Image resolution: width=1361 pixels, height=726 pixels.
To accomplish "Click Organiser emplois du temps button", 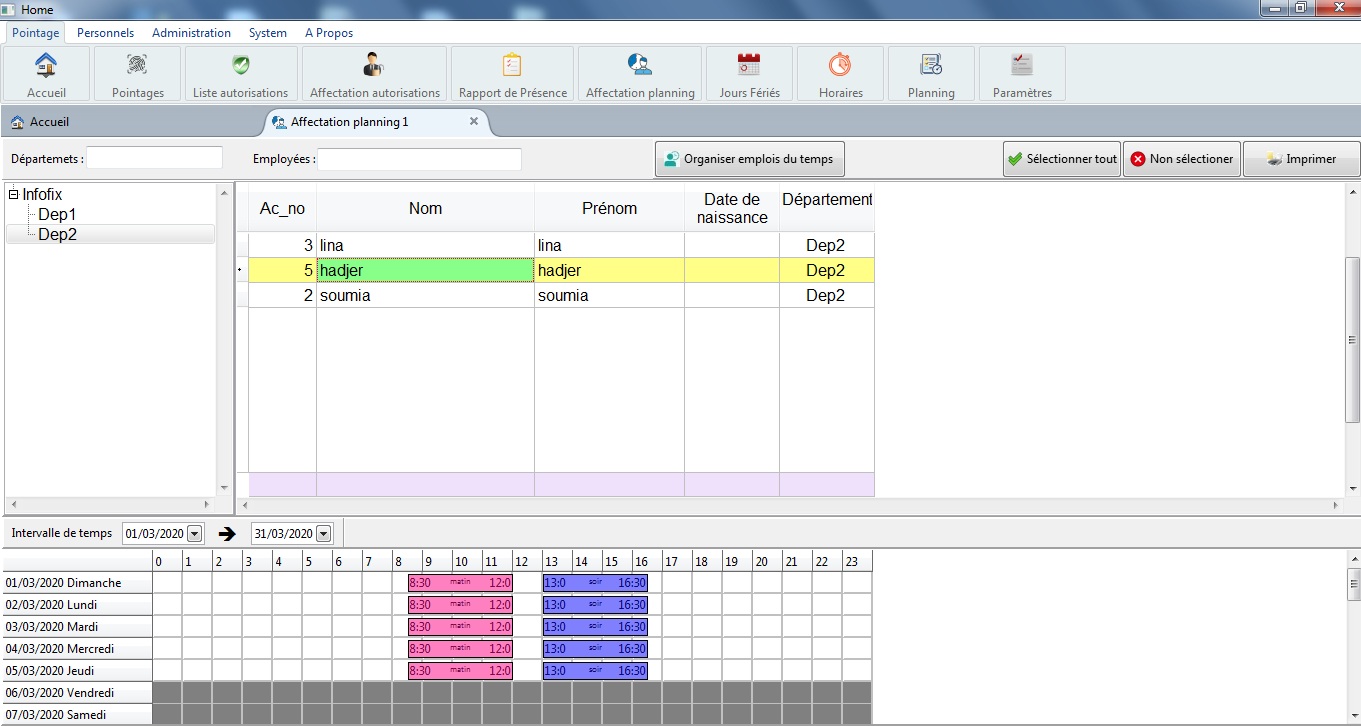I will [x=751, y=159].
